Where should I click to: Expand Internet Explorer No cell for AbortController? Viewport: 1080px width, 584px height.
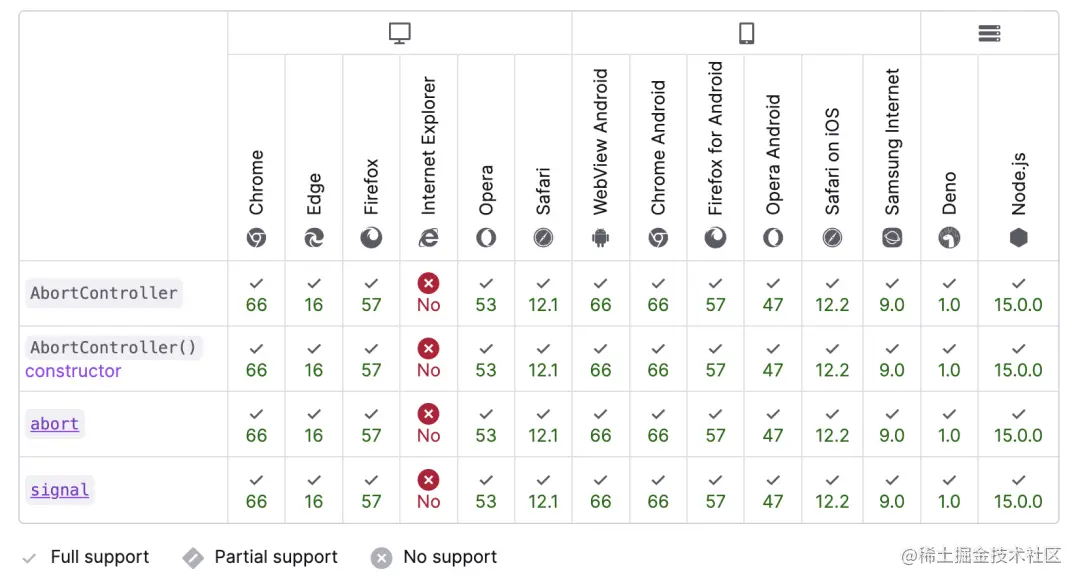point(429,294)
